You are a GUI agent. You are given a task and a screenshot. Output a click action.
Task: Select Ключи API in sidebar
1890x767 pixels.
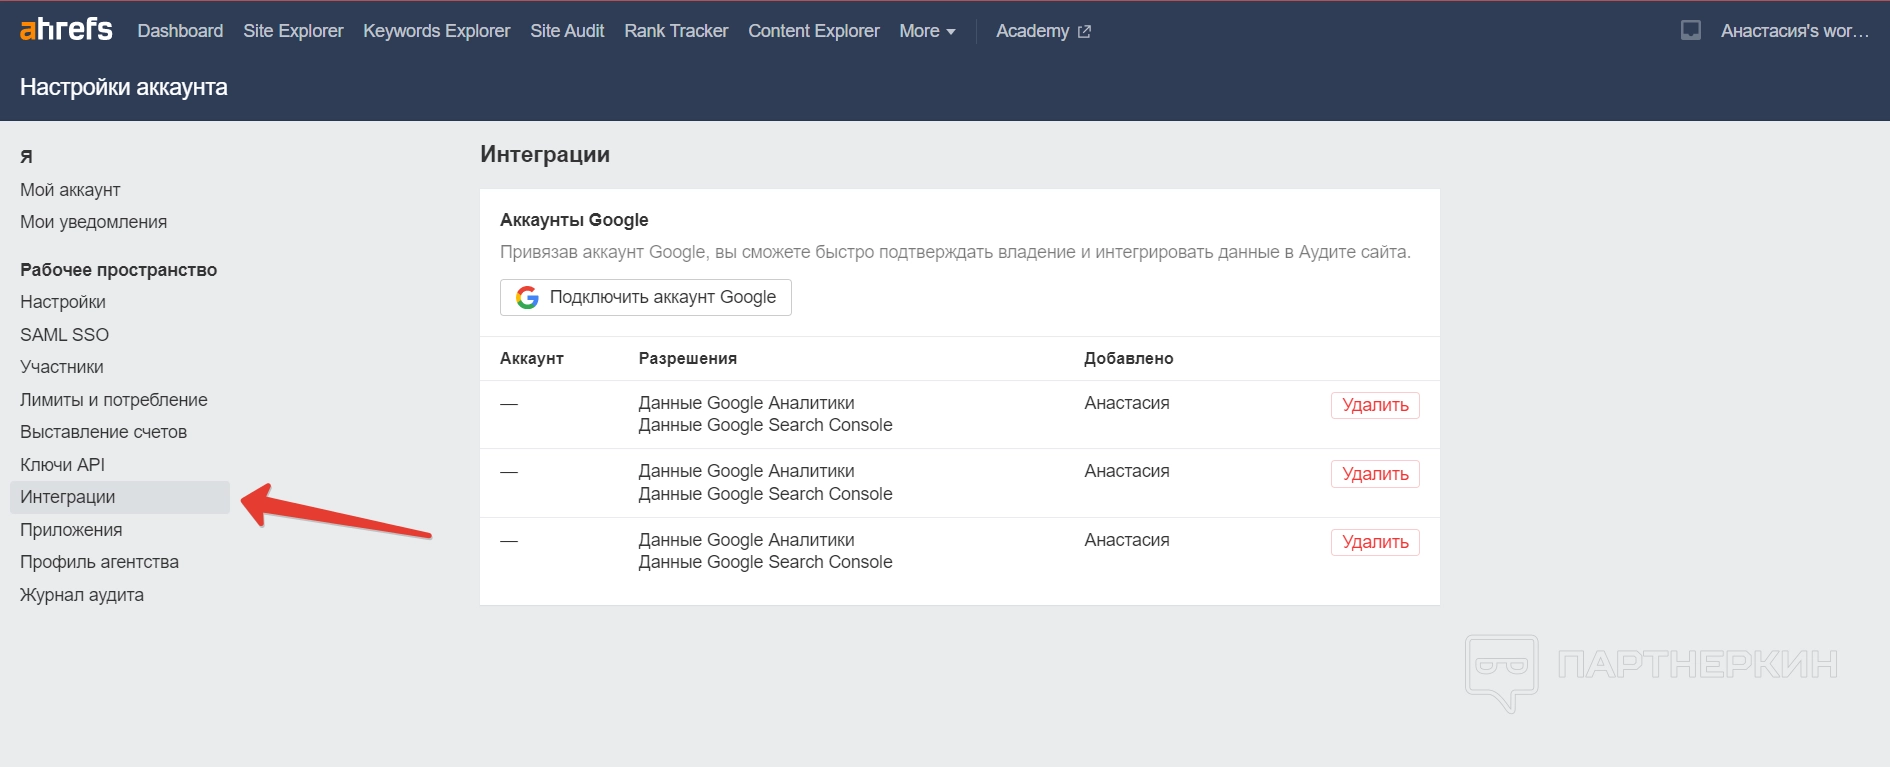pos(62,465)
